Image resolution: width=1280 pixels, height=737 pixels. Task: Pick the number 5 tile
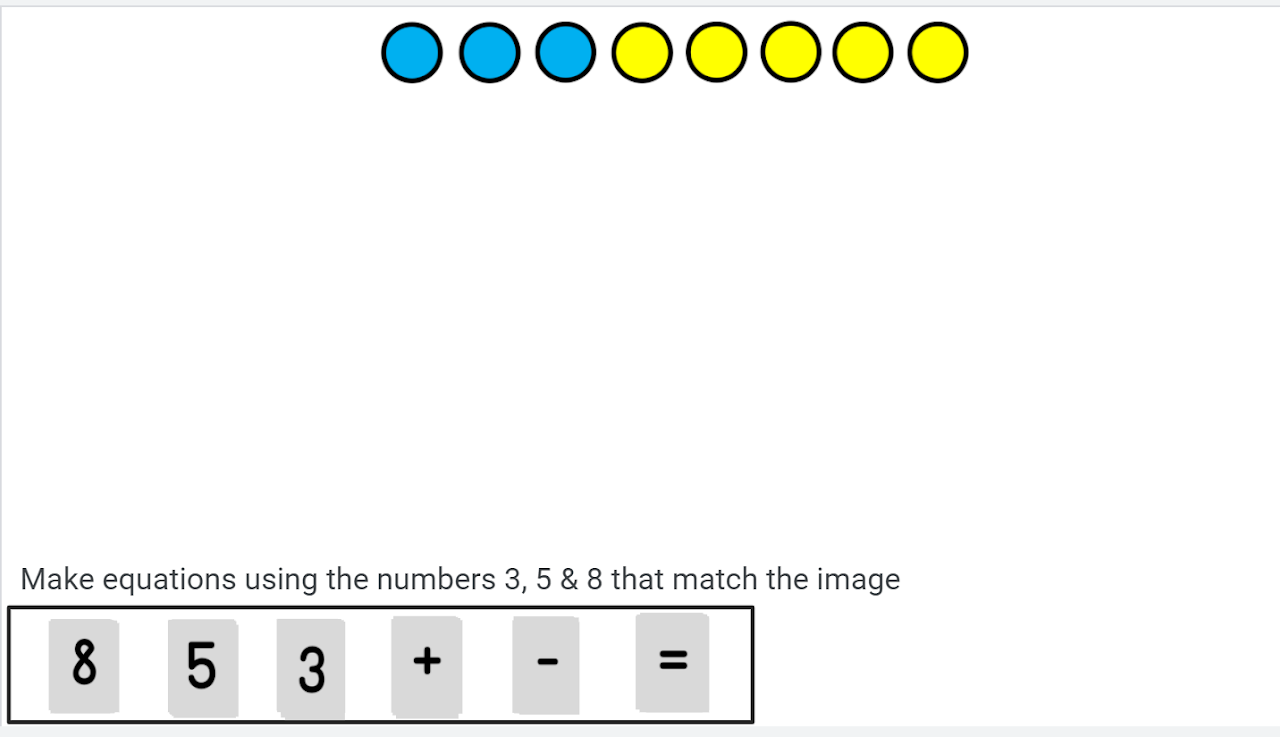coord(202,668)
